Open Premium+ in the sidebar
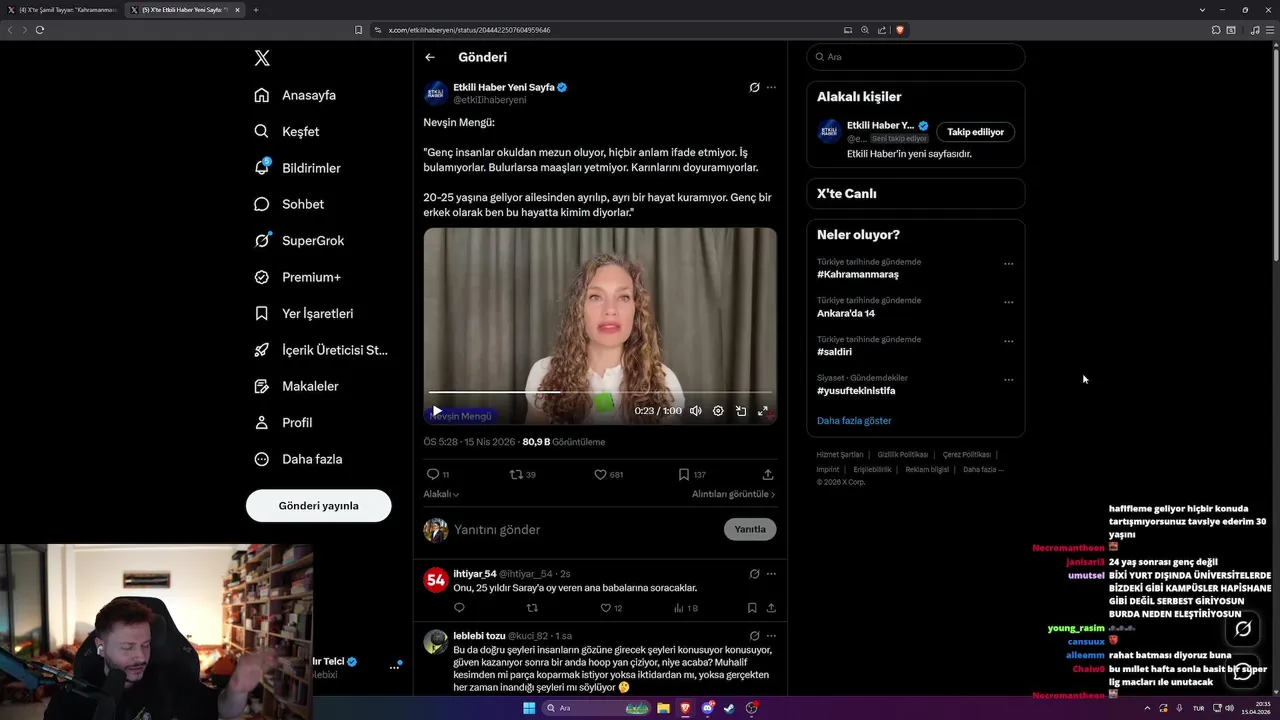 297,277
